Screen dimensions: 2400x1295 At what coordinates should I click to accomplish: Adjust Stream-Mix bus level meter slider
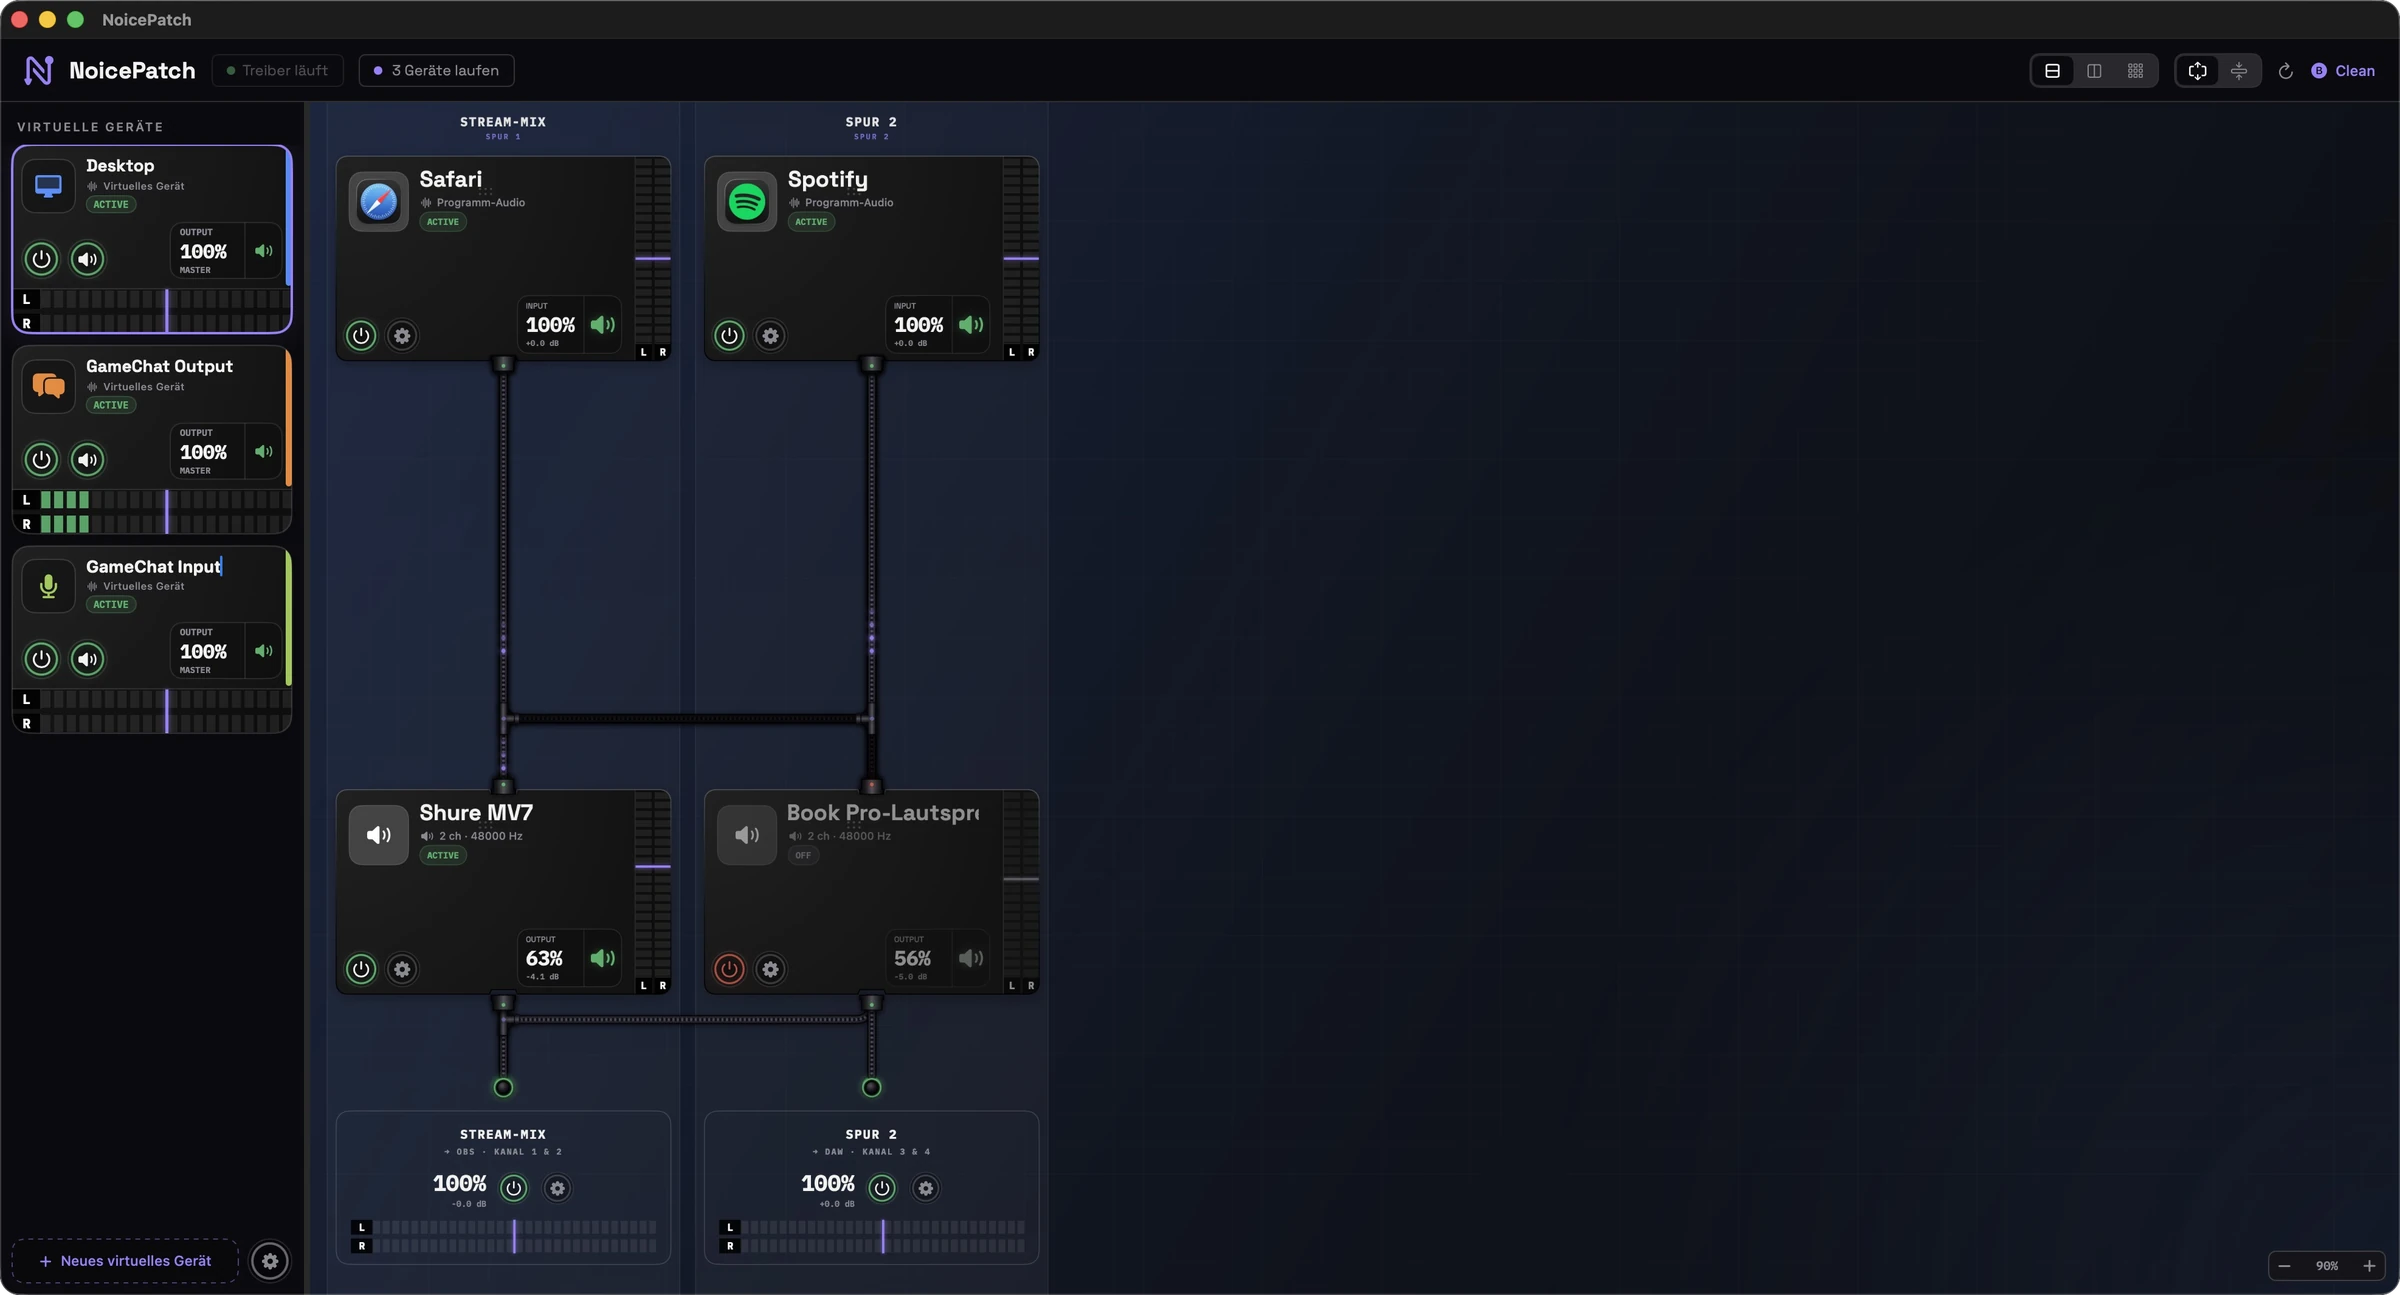[515, 1236]
